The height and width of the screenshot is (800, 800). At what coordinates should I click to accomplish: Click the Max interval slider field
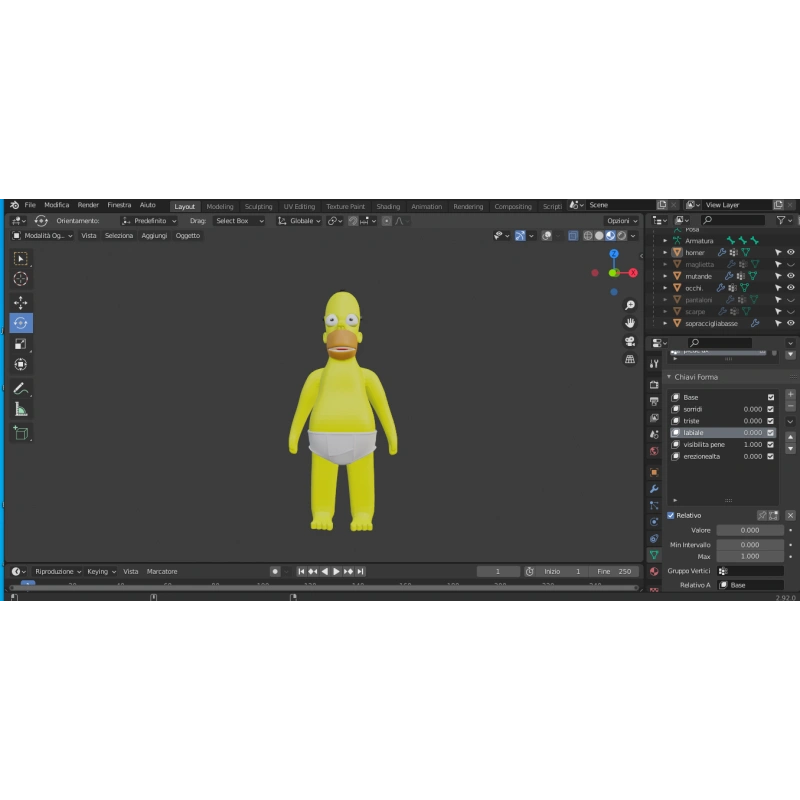pyautogui.click(x=749, y=556)
